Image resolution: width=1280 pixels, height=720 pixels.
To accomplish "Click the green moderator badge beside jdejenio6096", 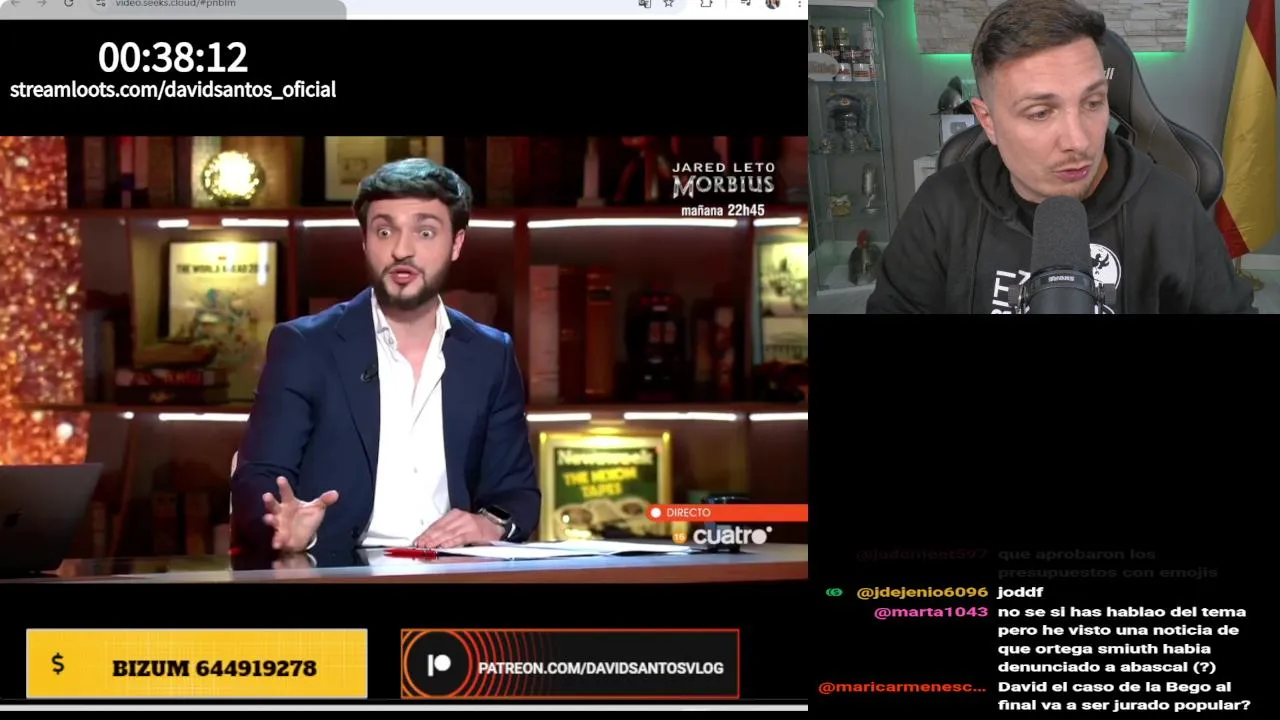I will [834, 592].
